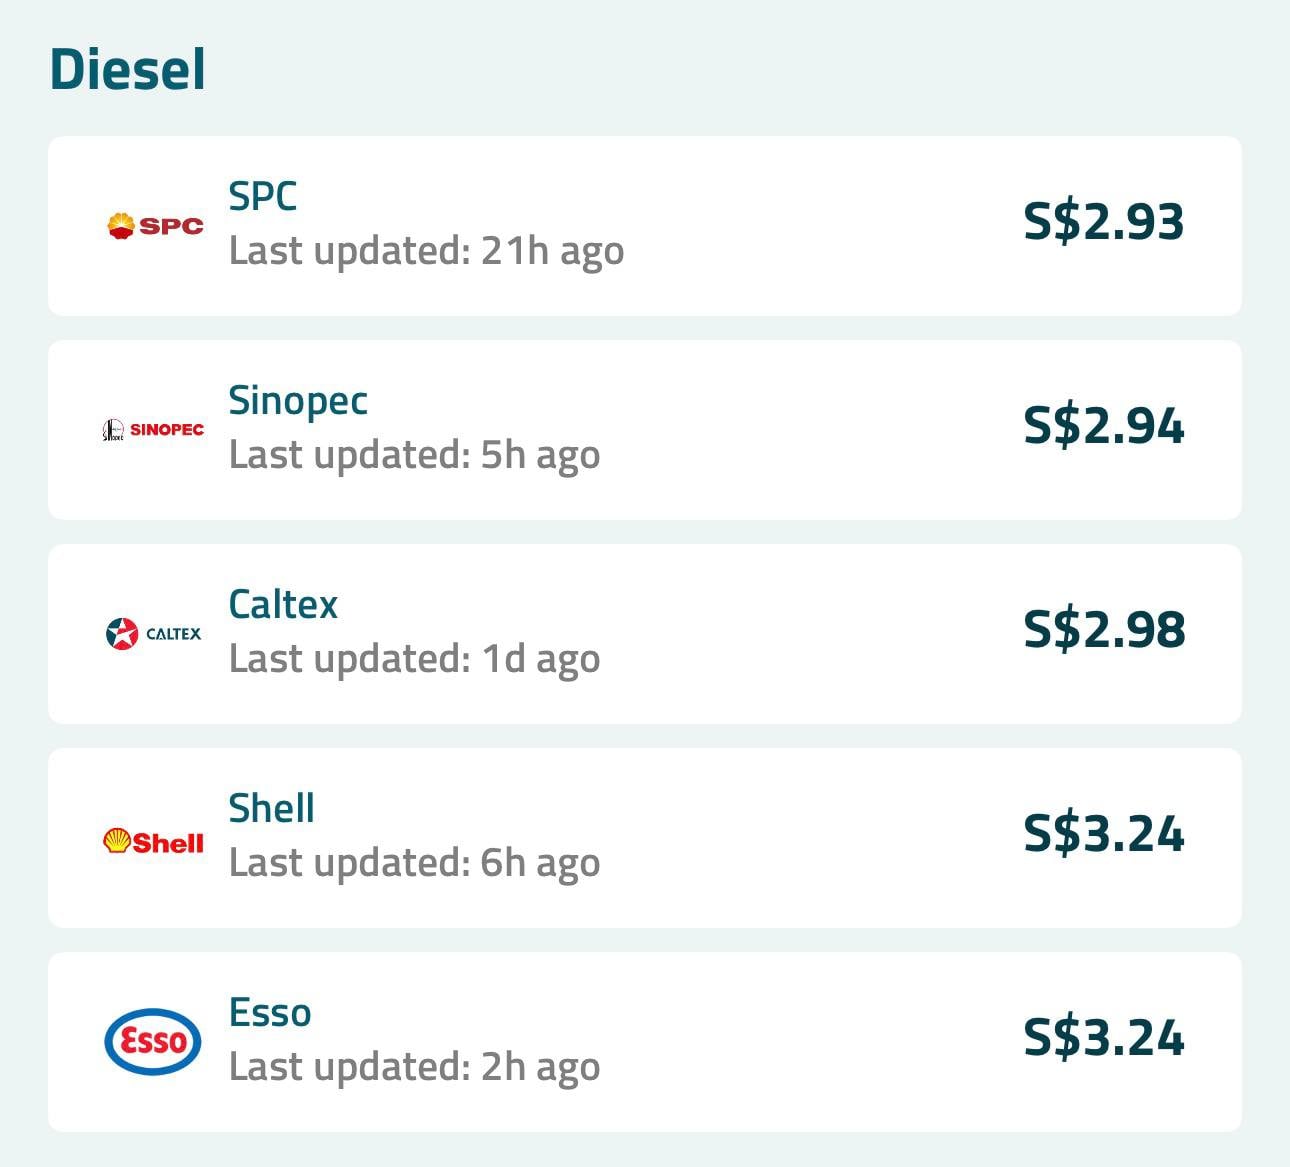Screen dimensions: 1290x1167
Task: Open the Caltex station listing
Action: [645, 632]
